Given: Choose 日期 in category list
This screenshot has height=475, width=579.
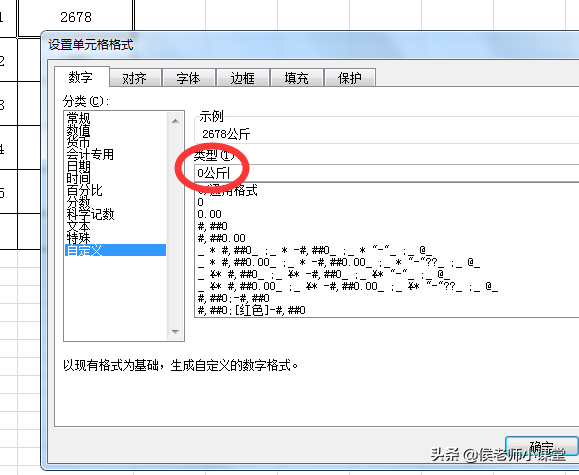Looking at the screenshot, I should [x=115, y=166].
